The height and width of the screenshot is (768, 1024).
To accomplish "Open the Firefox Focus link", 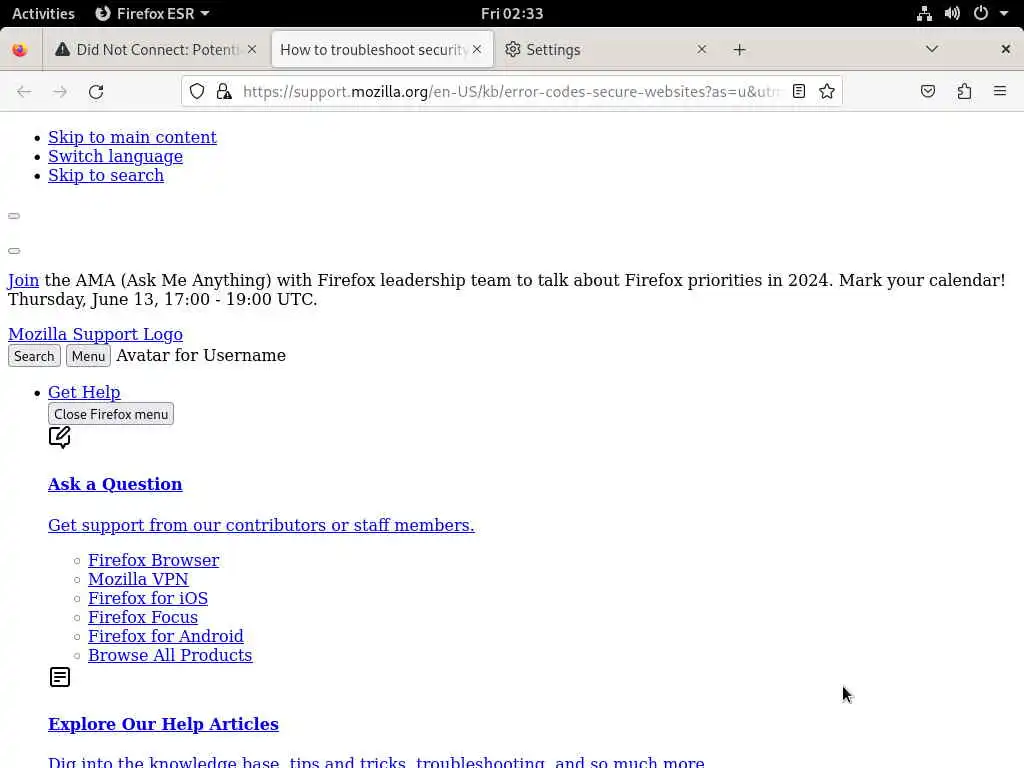I will coord(142,617).
